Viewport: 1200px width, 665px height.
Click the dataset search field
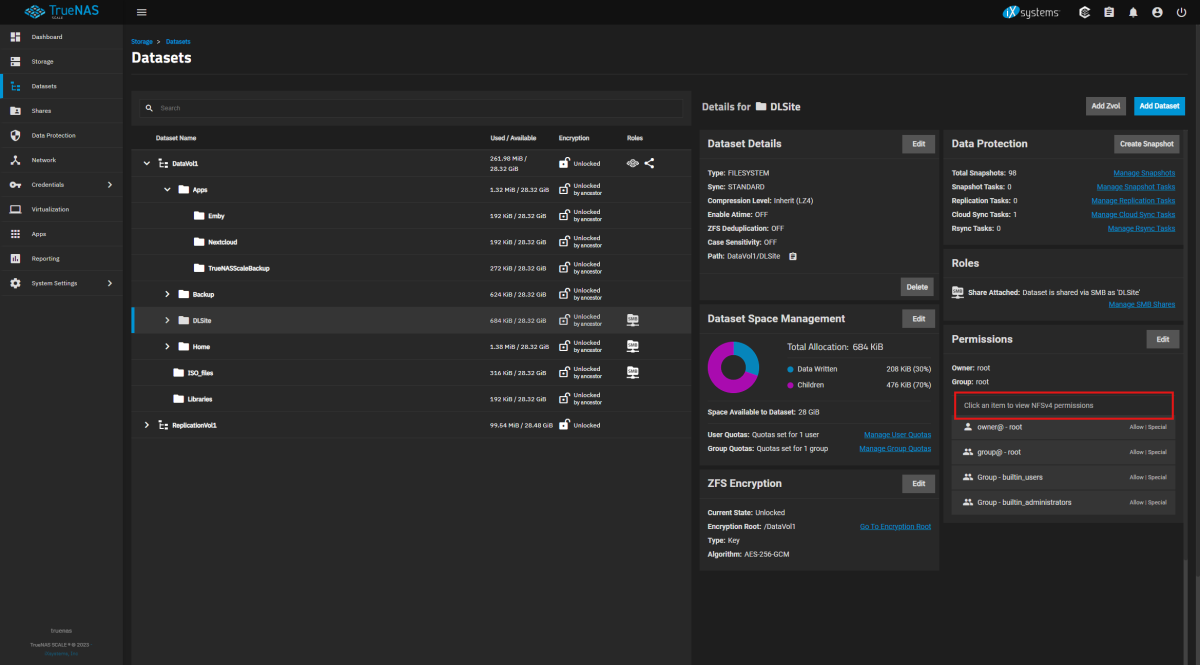point(412,108)
